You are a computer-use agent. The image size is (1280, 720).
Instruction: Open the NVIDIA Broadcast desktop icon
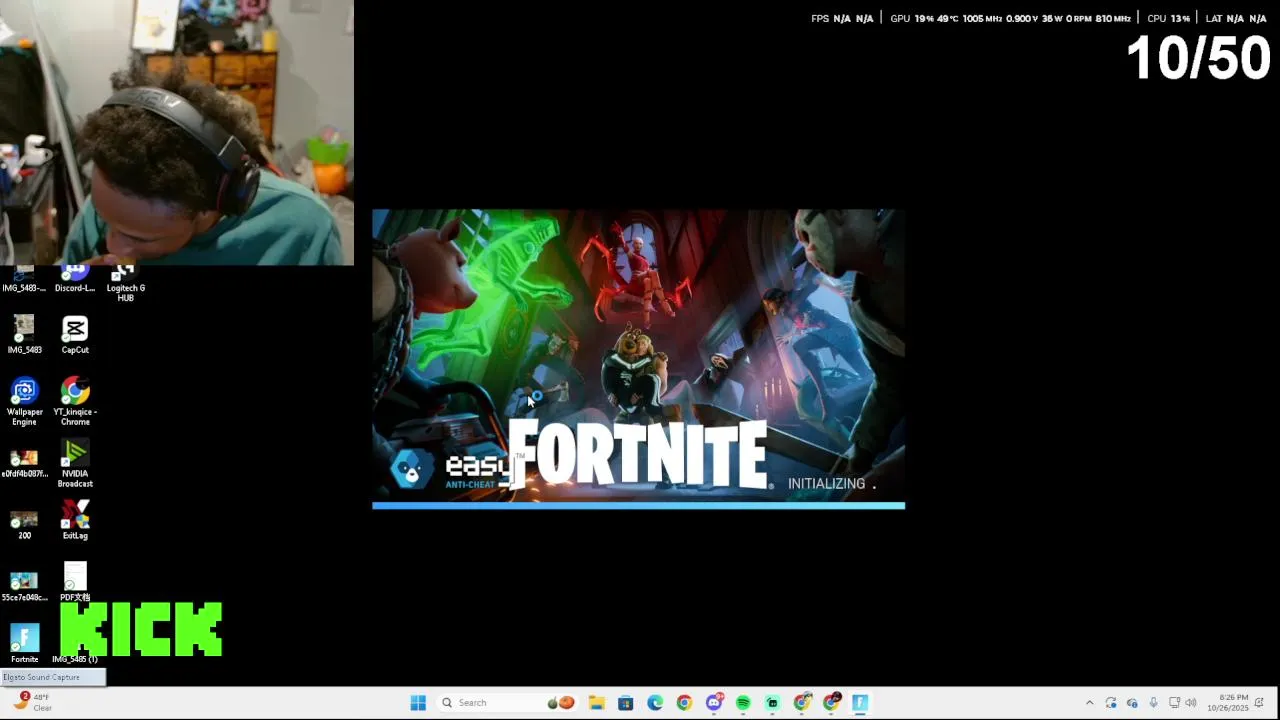(x=75, y=464)
